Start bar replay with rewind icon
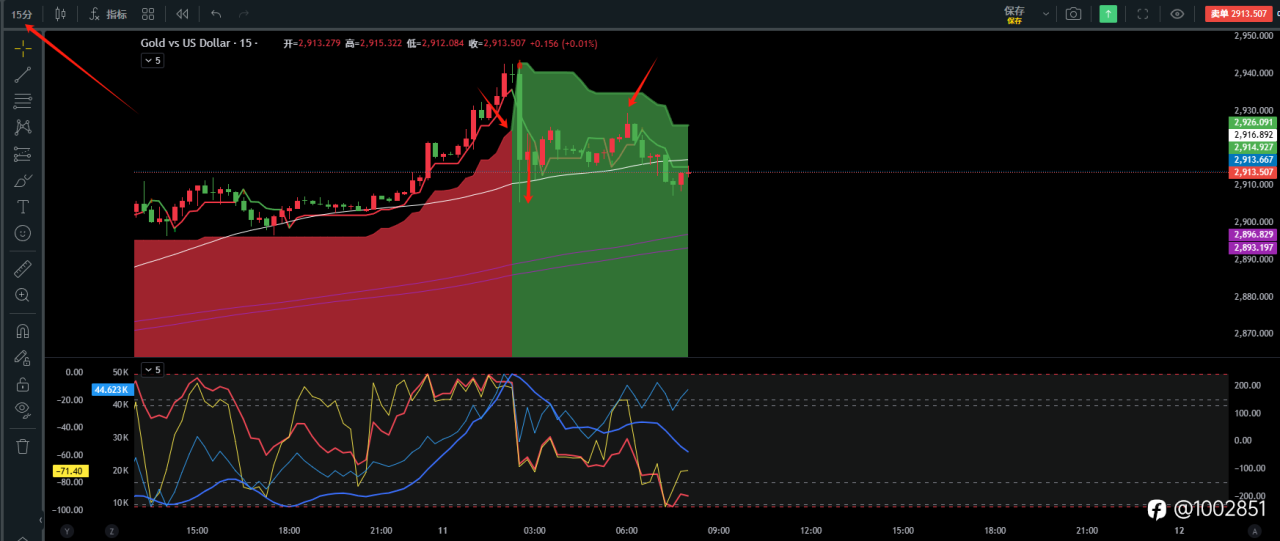Screen dimensions: 1280x541 tap(182, 14)
